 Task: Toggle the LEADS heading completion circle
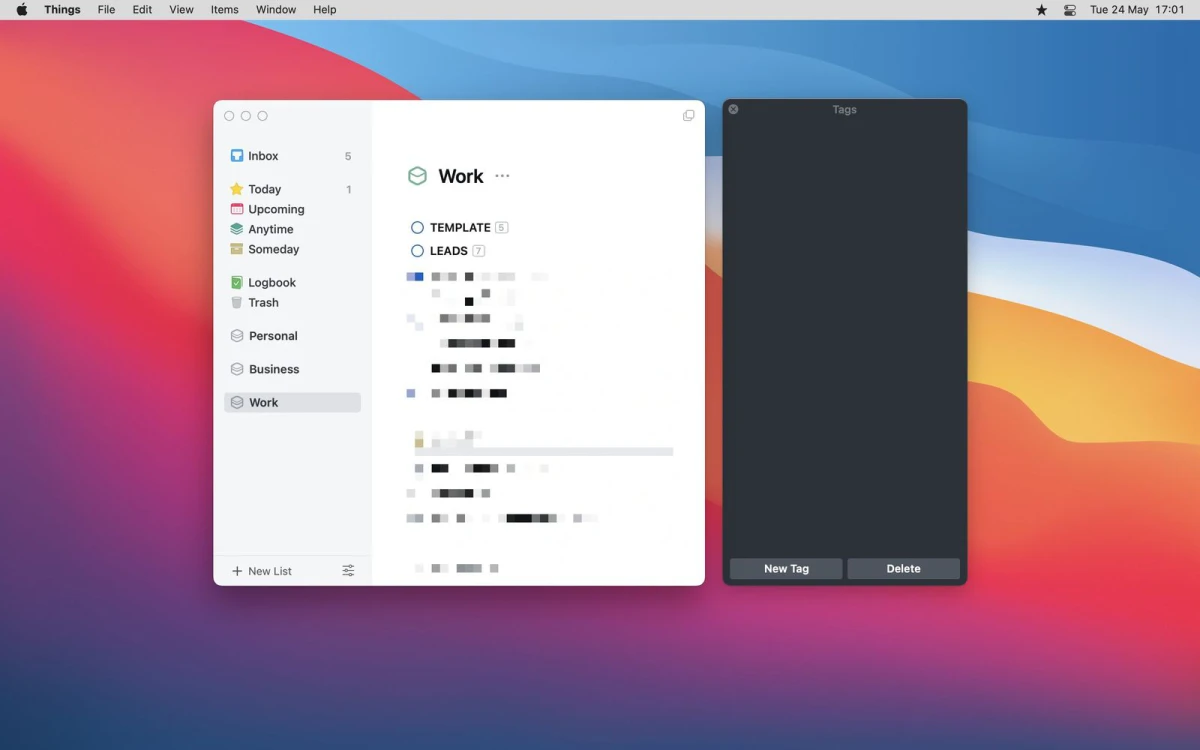coord(417,251)
